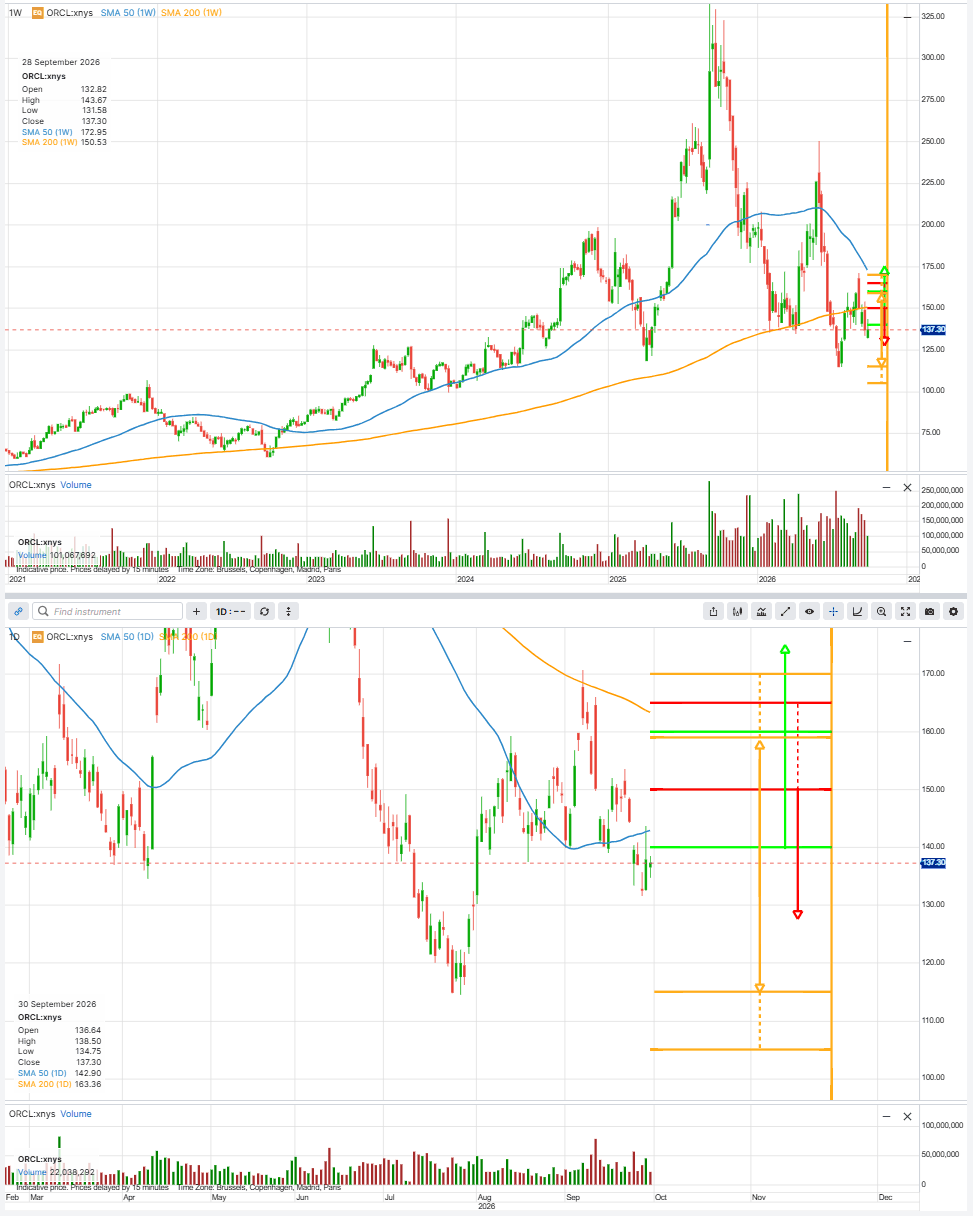Select SMA 50 (1D) indicator label
Image resolution: width=973 pixels, height=1216 pixels.
click(127, 636)
